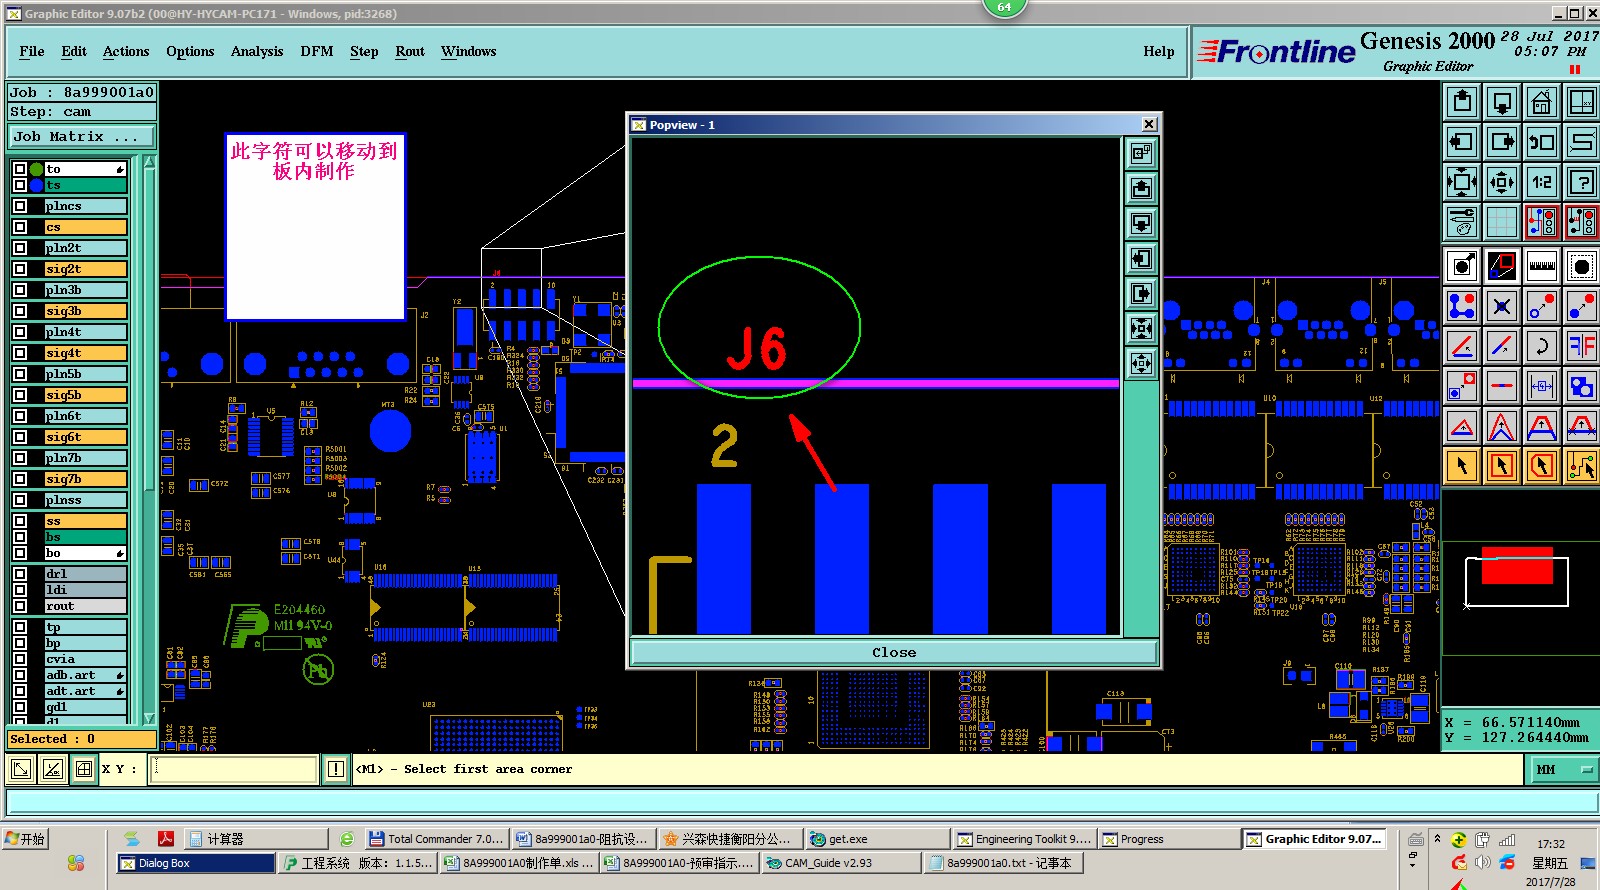Select the mirror F tool icon
The height and width of the screenshot is (890, 1600).
pyautogui.click(x=1581, y=346)
